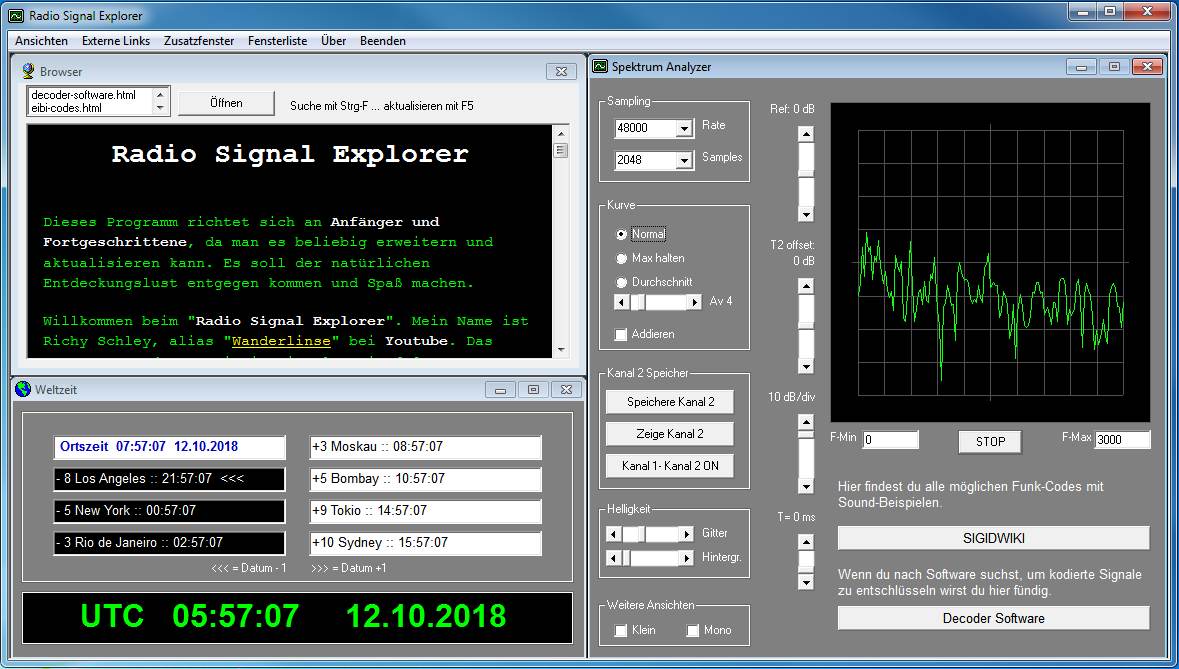Click the Weltzeit window globe icon
The width and height of the screenshot is (1179, 669).
tap(23, 389)
